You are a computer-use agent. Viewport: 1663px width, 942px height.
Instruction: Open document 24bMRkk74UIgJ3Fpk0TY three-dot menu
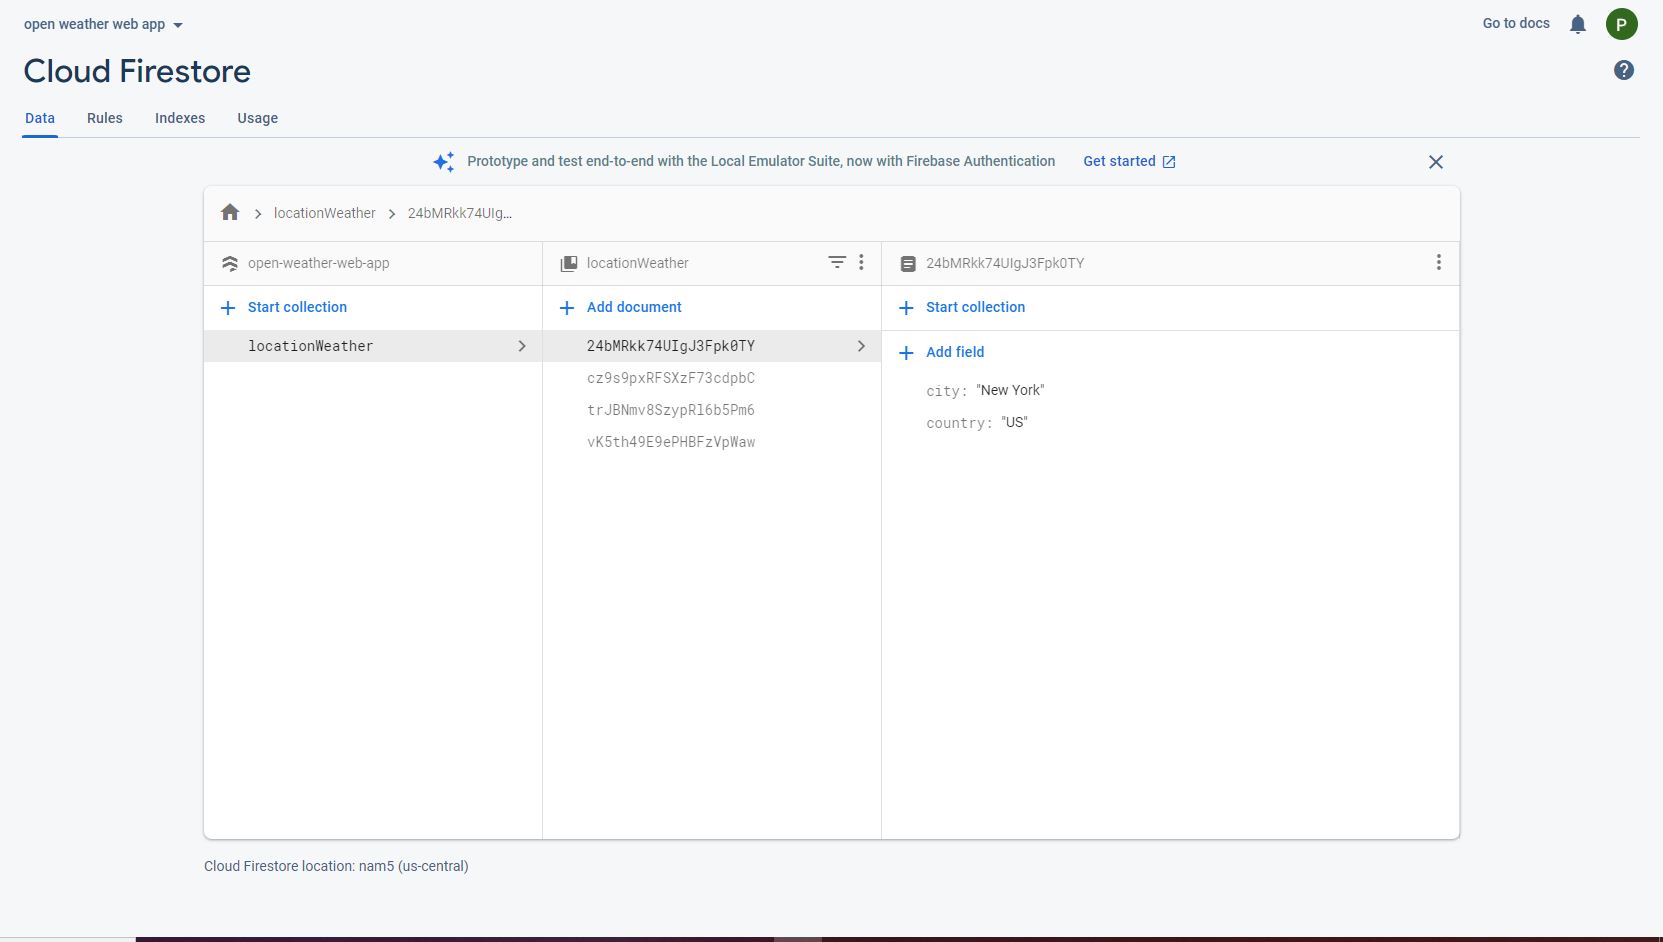click(x=1439, y=262)
